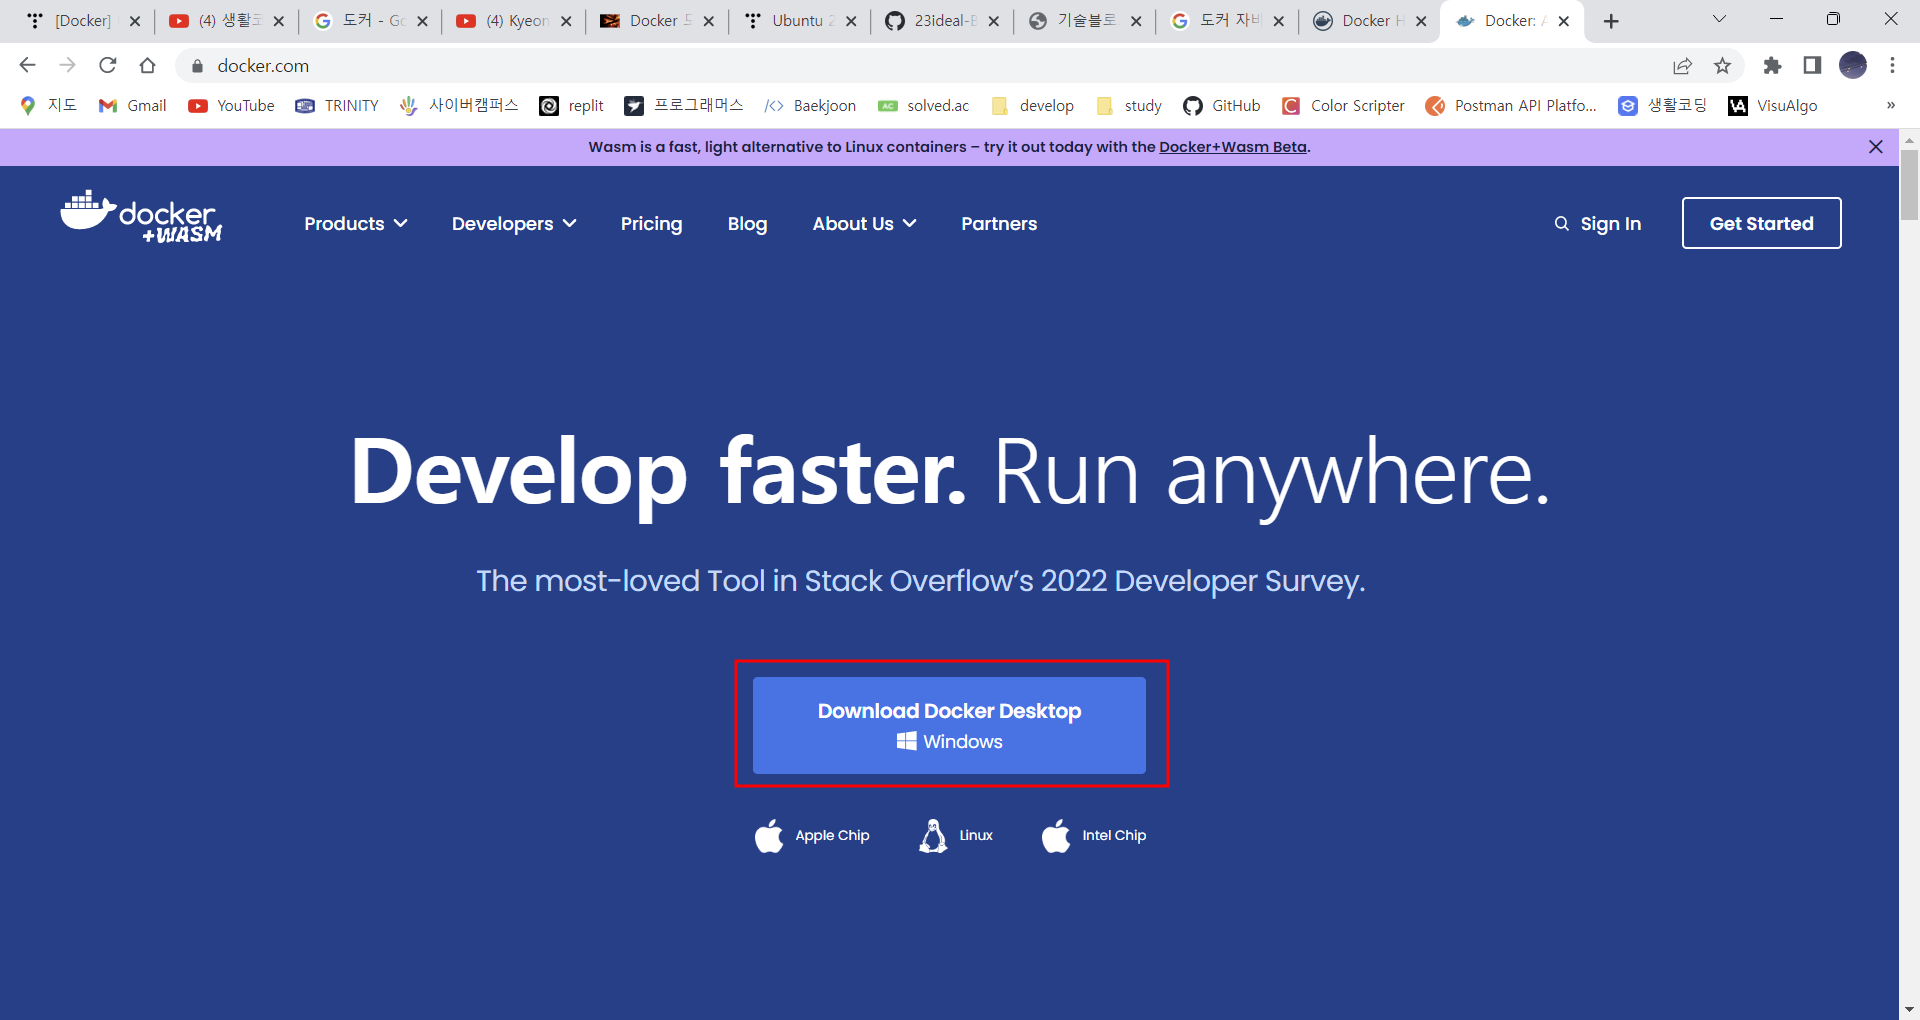Go forward in browser history
Image resolution: width=1920 pixels, height=1020 pixels.
pyautogui.click(x=67, y=65)
